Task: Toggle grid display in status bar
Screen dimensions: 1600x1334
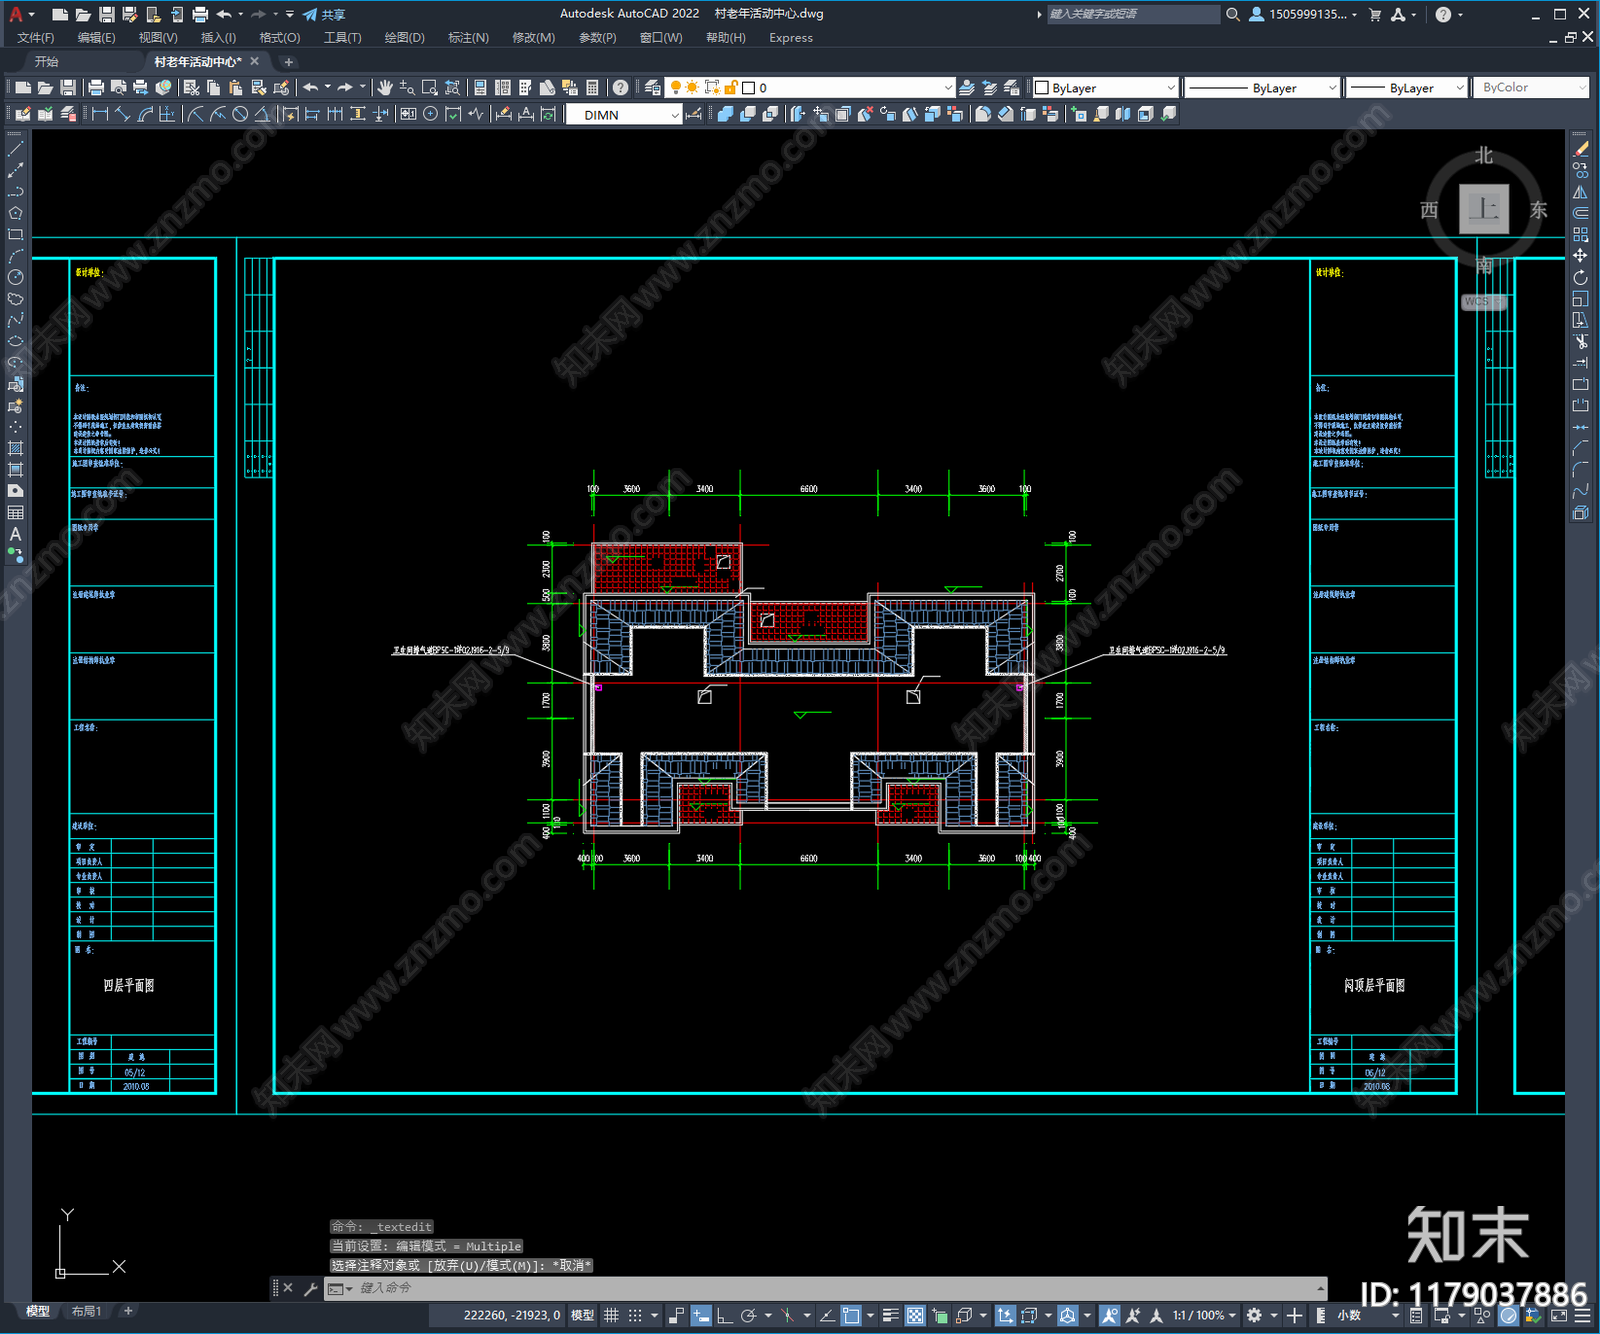Action: click(x=611, y=1315)
